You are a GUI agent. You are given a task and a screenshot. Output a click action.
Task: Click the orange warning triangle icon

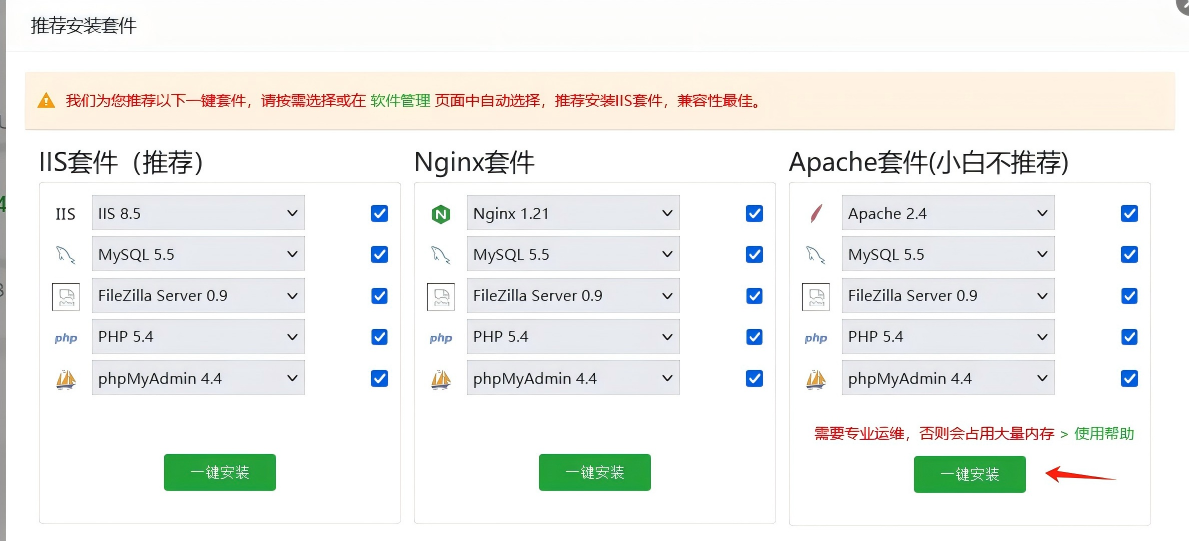[x=46, y=100]
